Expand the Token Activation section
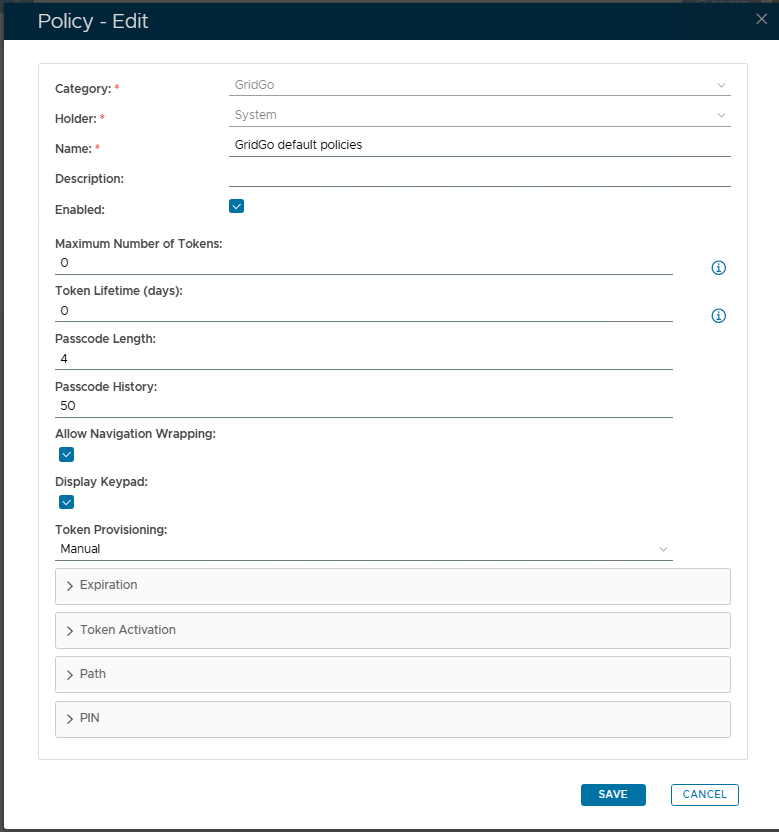This screenshot has height=832, width=779. pos(392,631)
